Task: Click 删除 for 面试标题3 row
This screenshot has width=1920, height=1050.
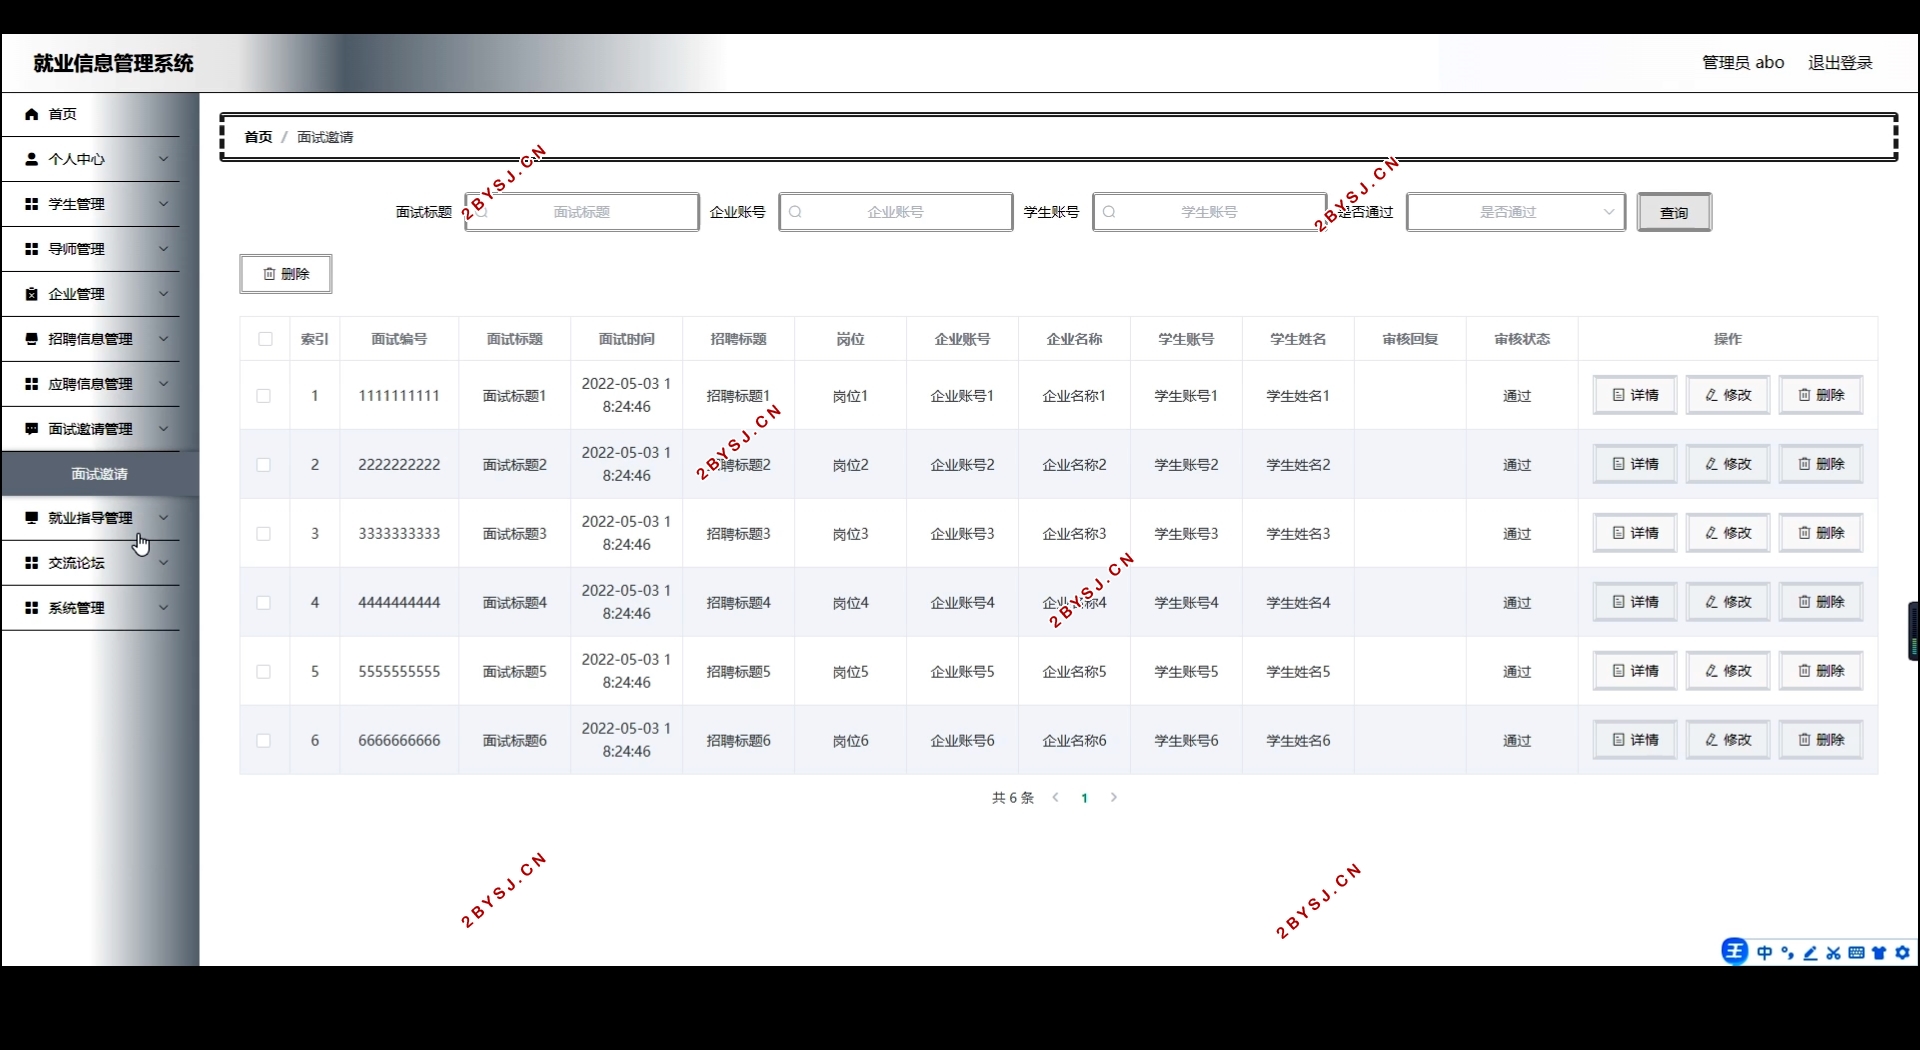Action: click(1821, 534)
